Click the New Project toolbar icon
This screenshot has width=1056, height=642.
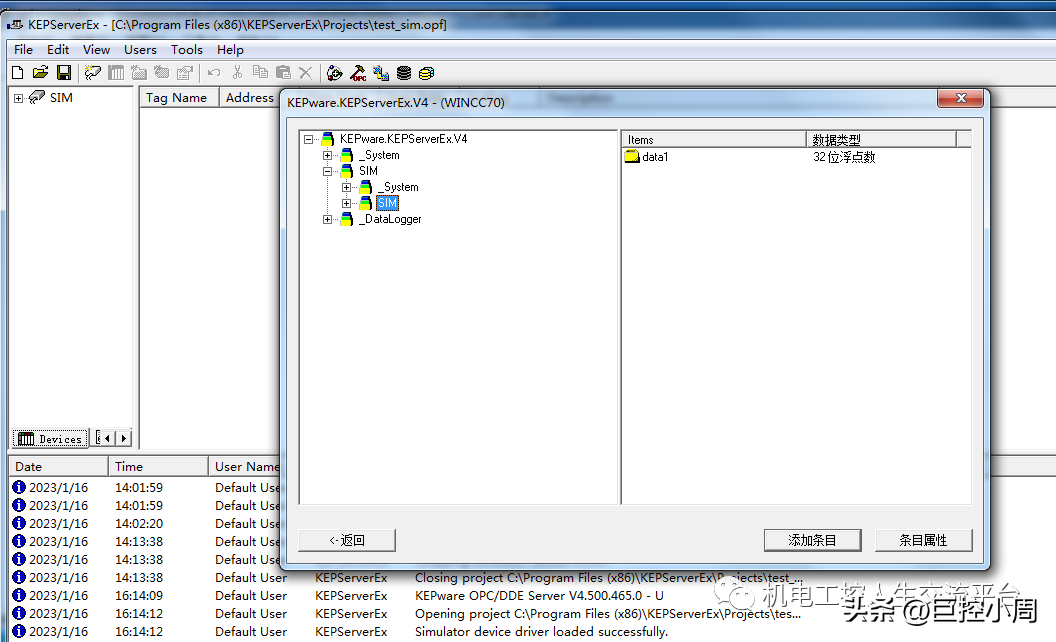17,73
